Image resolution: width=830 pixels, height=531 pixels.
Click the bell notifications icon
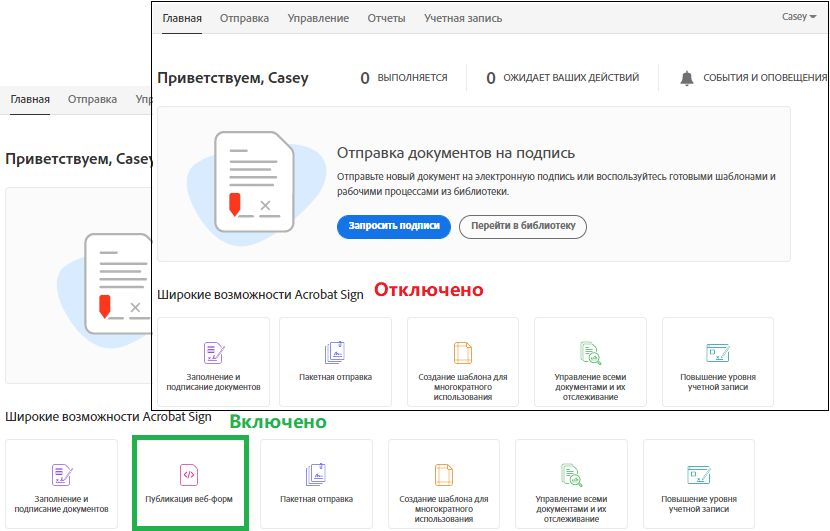pyautogui.click(x=687, y=78)
